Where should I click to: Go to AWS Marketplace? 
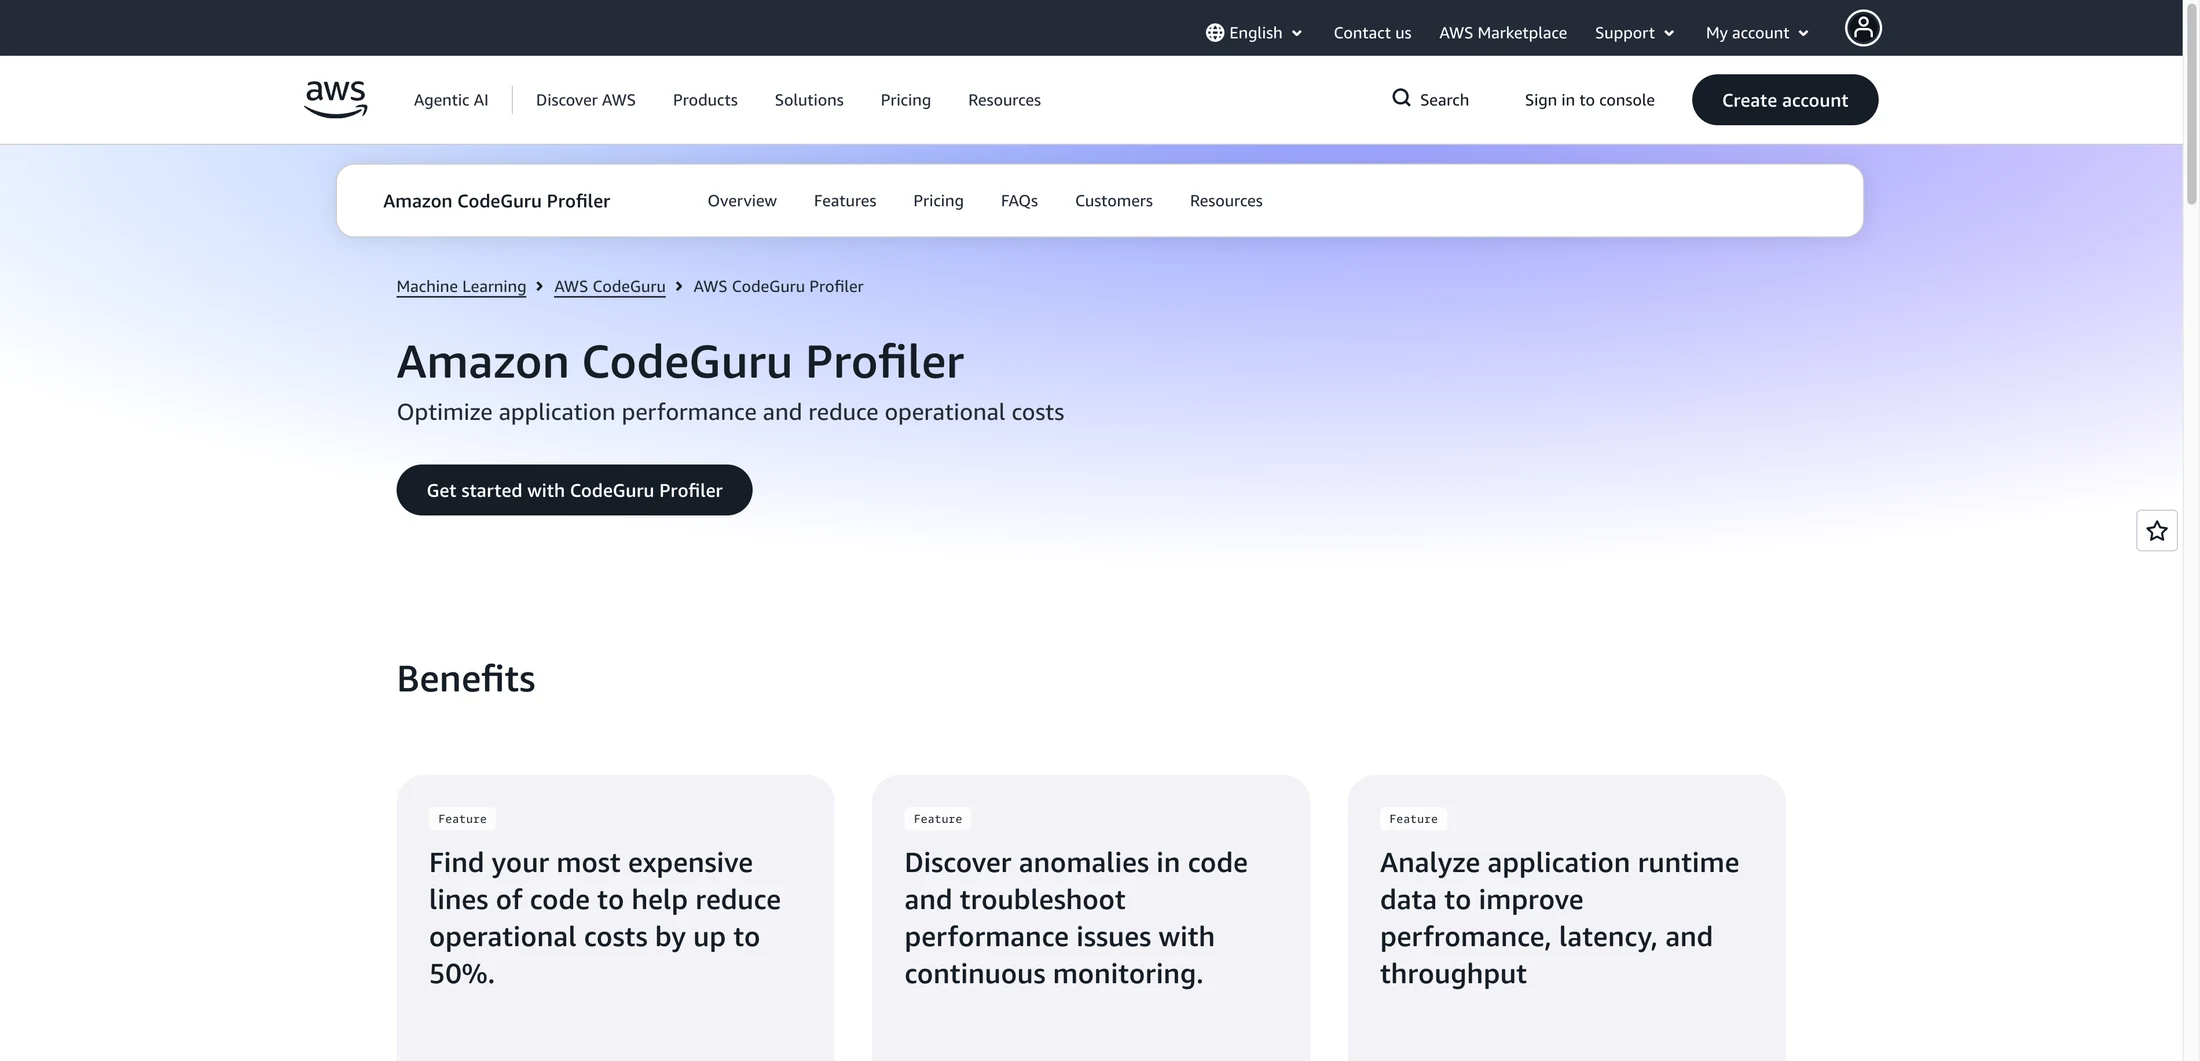[1502, 33]
